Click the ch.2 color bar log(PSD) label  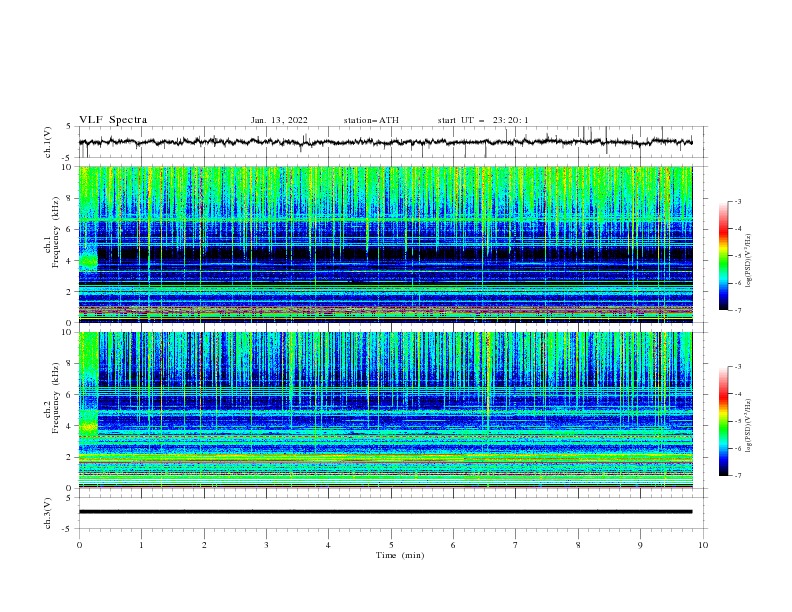pyautogui.click(x=749, y=426)
